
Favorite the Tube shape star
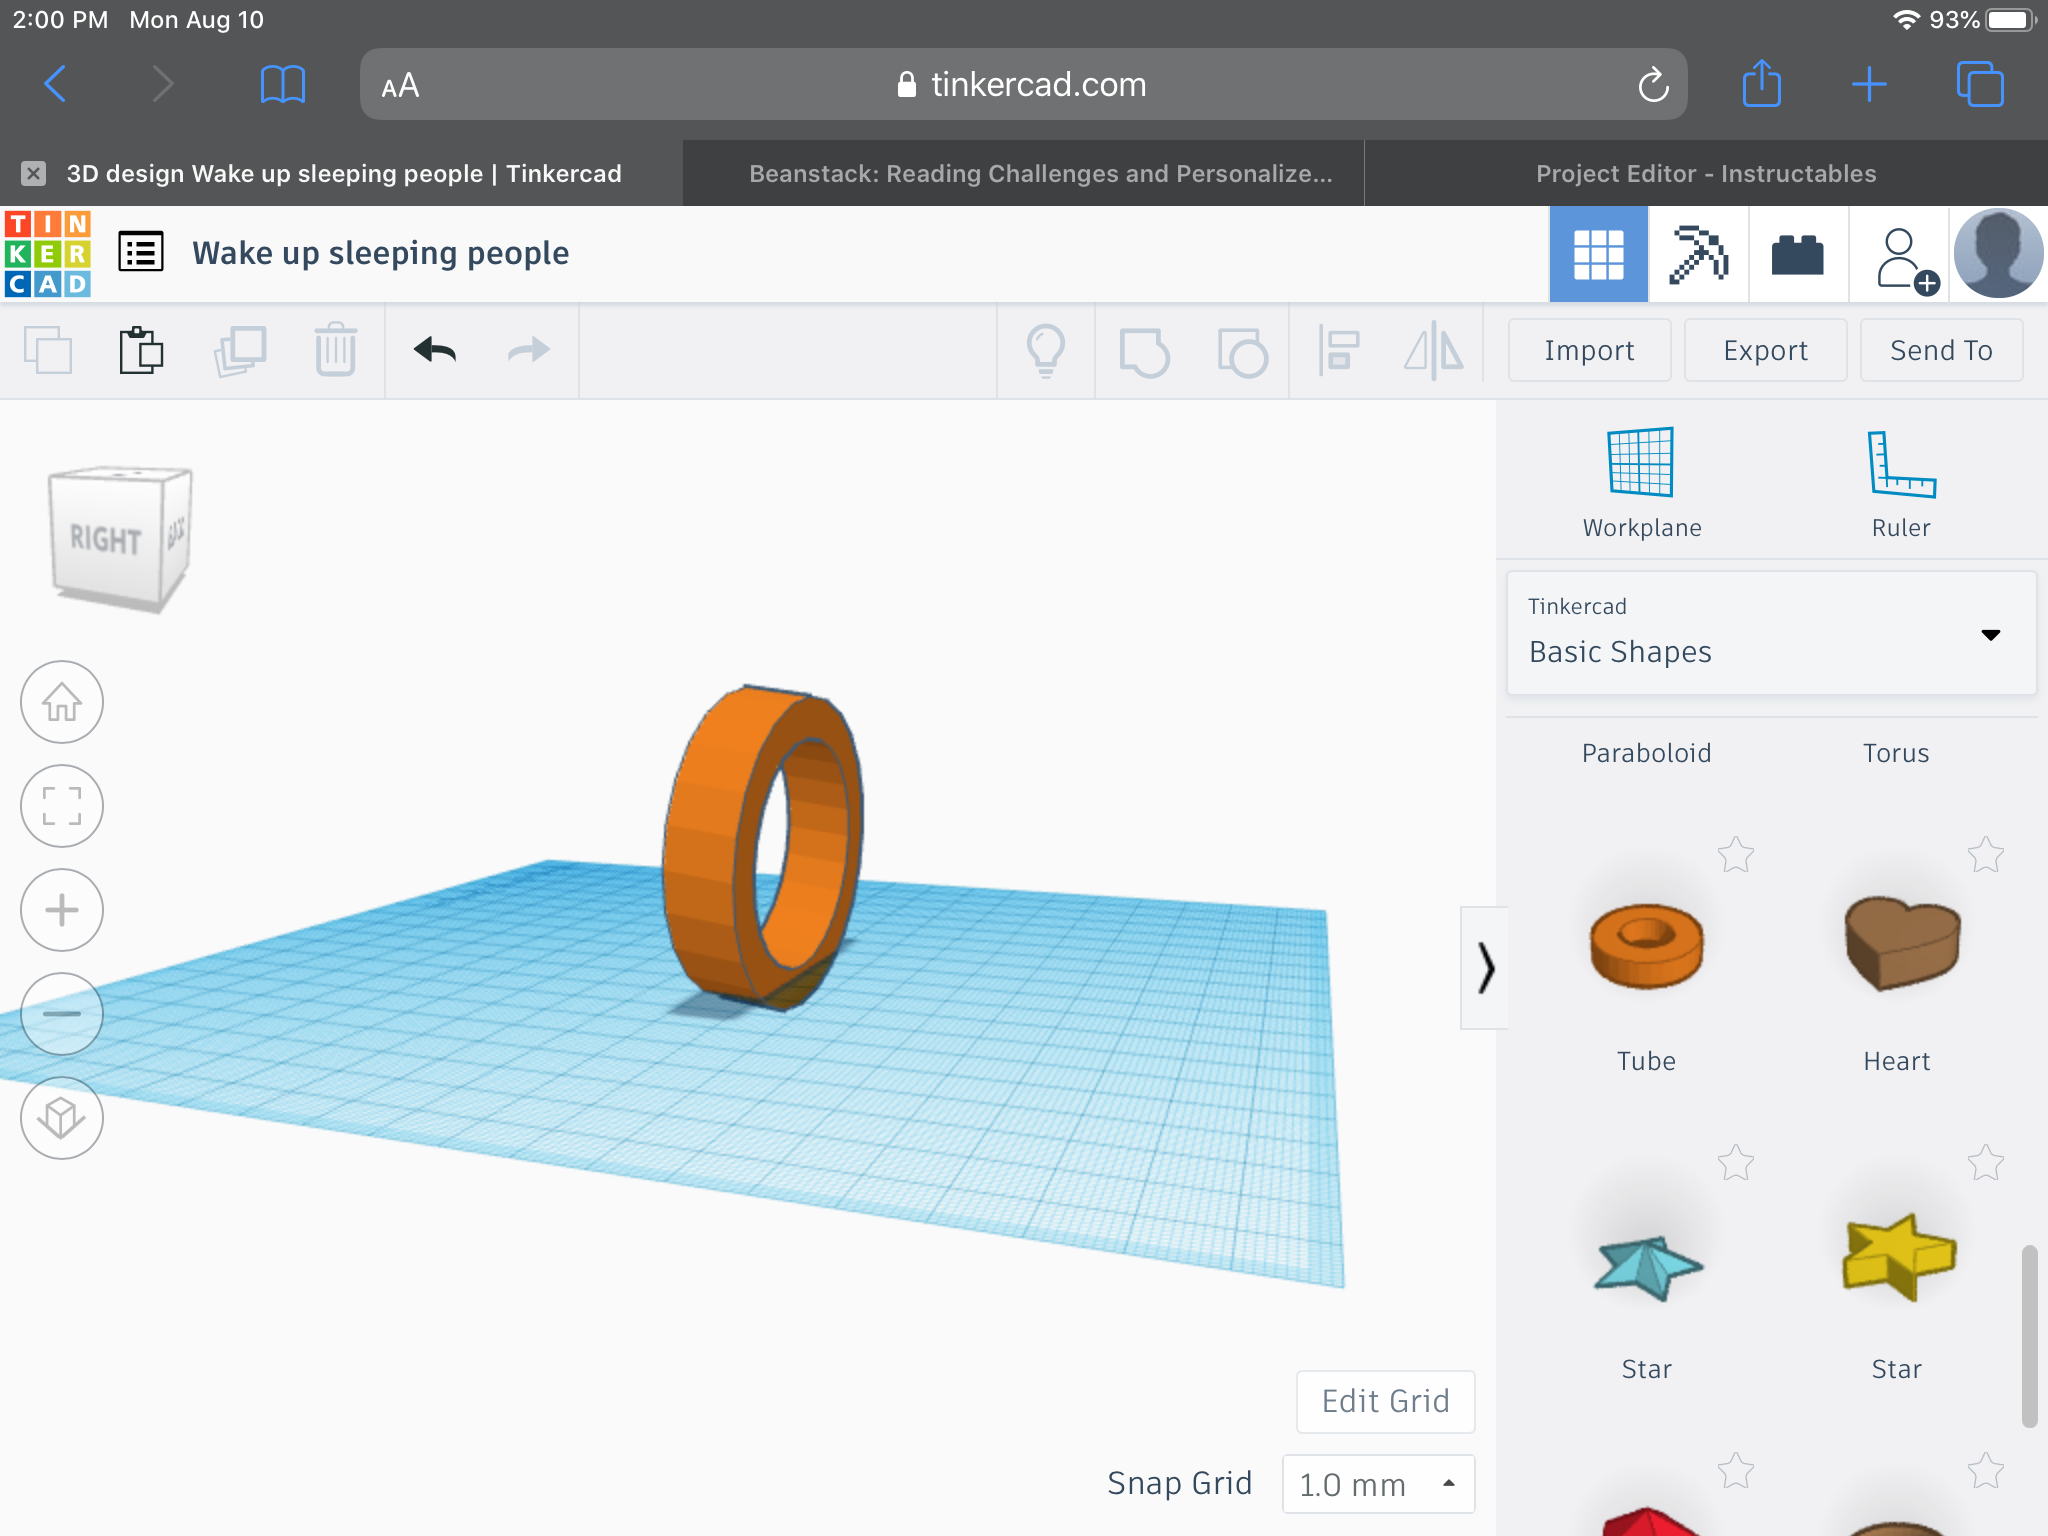(x=1736, y=854)
